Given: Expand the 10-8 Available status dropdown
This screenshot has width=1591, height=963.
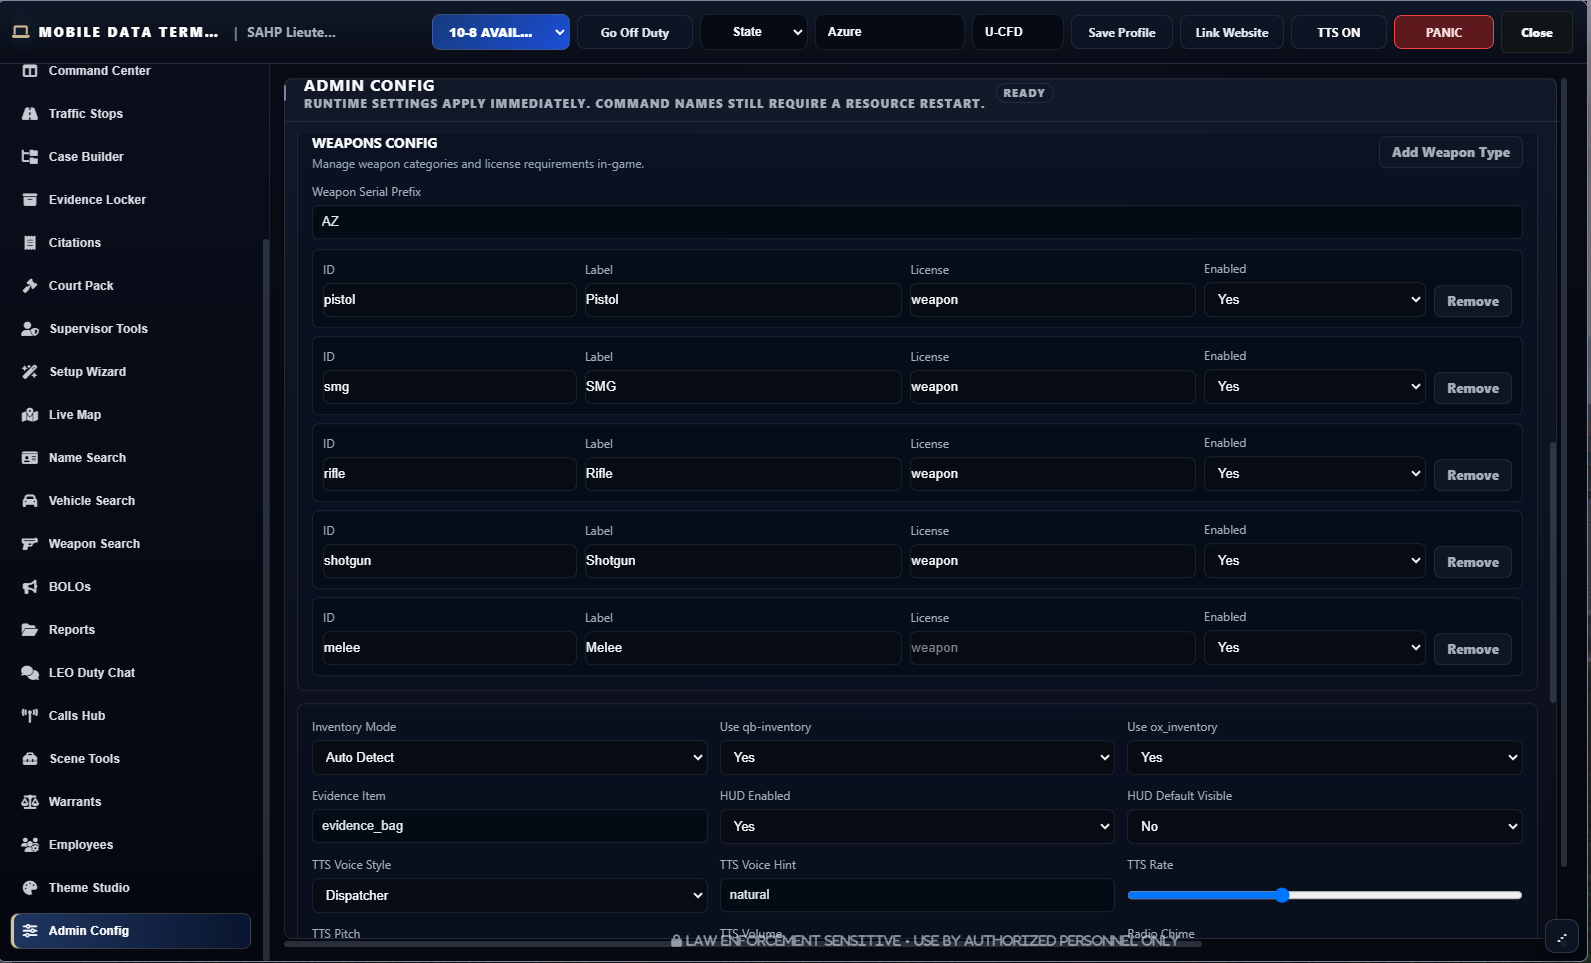Looking at the screenshot, I should (500, 32).
